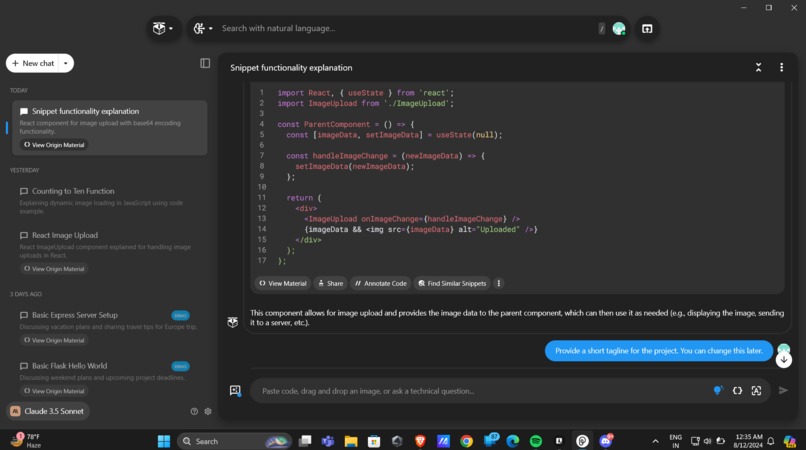Image resolution: width=806 pixels, height=450 pixels.
Task: Open Microsoft Teams from the taskbar
Action: point(328,441)
